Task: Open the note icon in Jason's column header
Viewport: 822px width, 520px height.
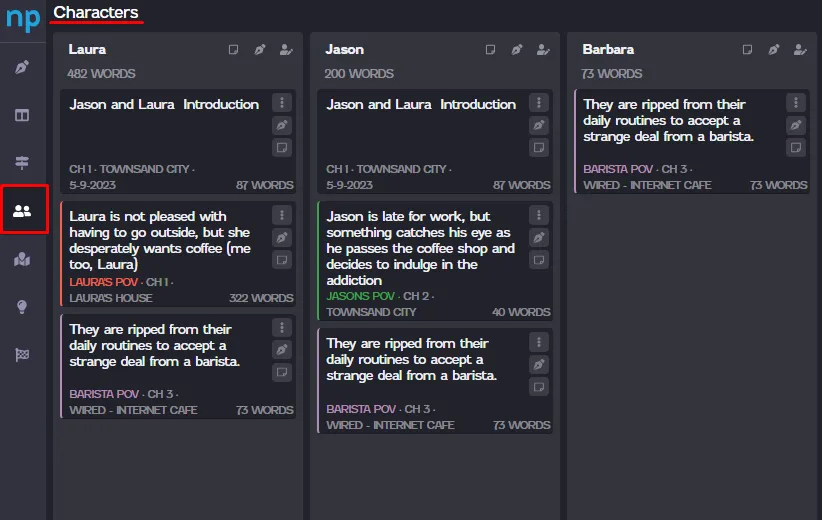Action: (x=490, y=50)
